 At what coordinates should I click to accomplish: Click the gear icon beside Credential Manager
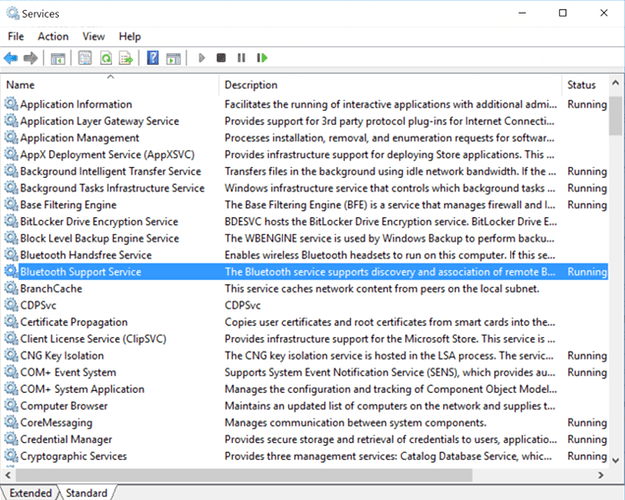tap(11, 439)
